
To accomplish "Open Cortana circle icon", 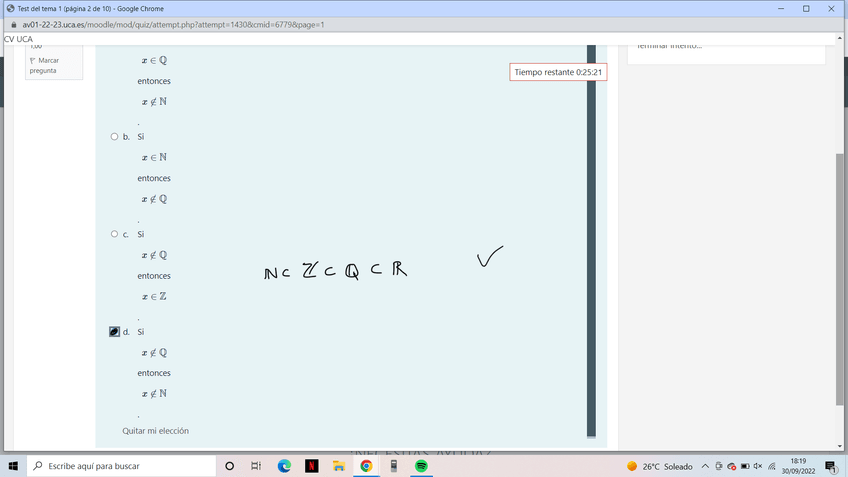I will [229, 466].
